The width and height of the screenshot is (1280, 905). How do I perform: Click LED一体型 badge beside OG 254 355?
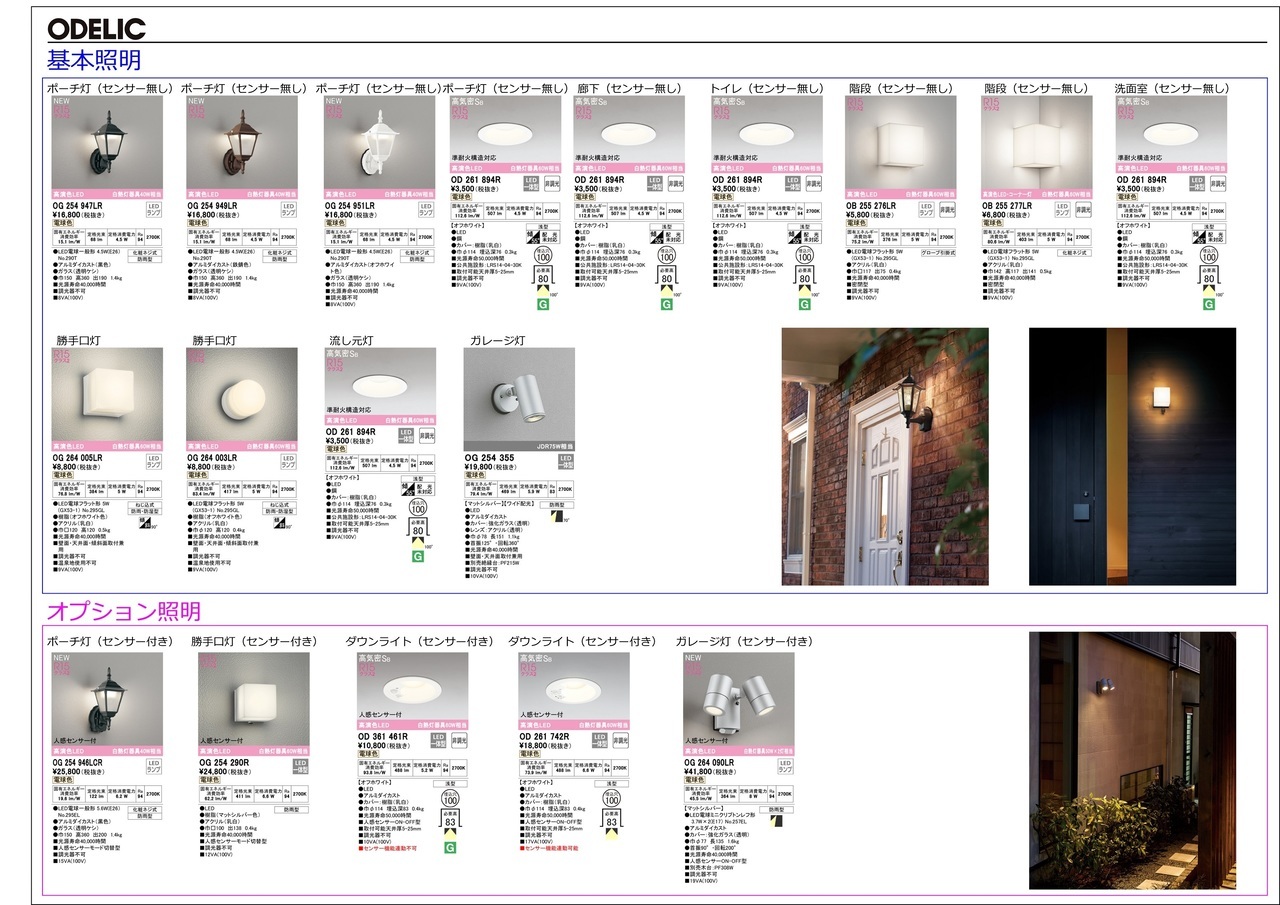(565, 461)
